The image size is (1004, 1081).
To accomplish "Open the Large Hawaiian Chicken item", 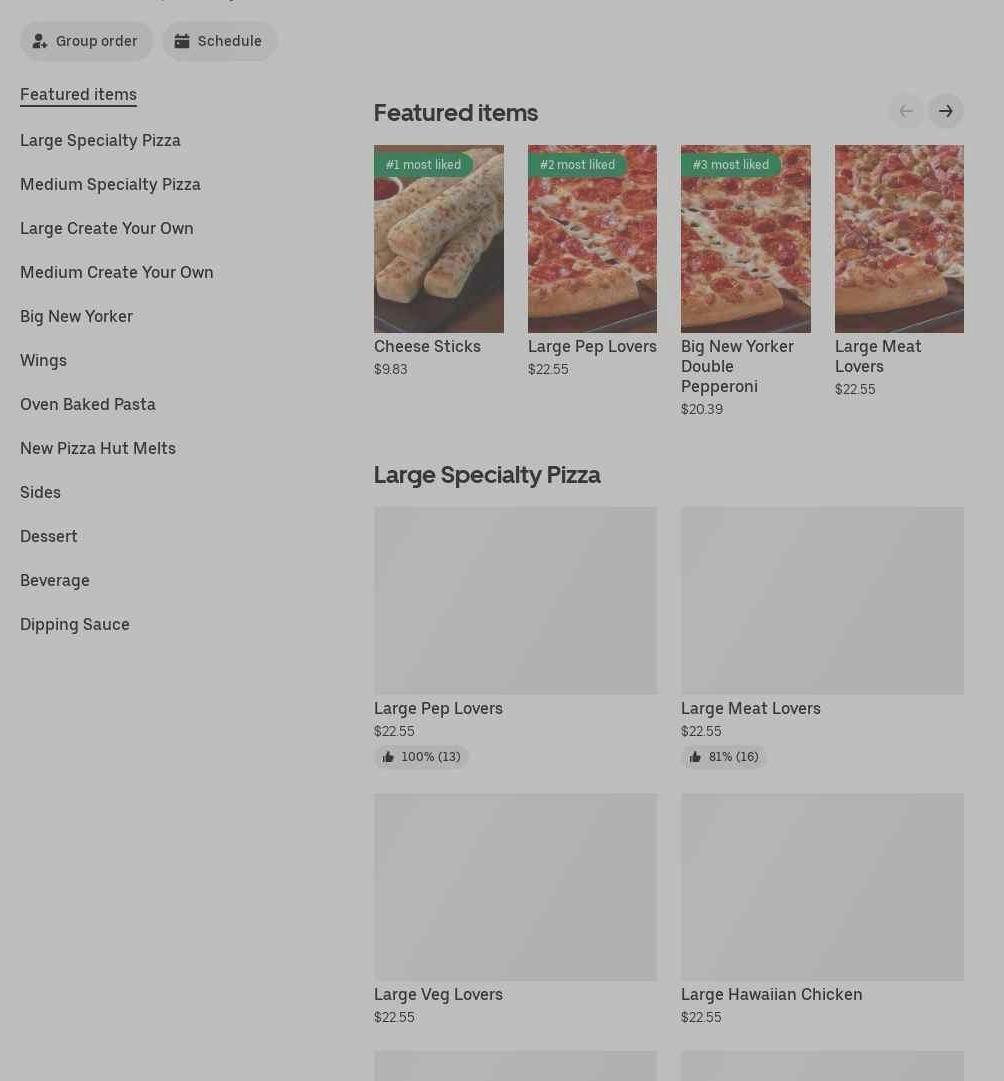I will [771, 994].
